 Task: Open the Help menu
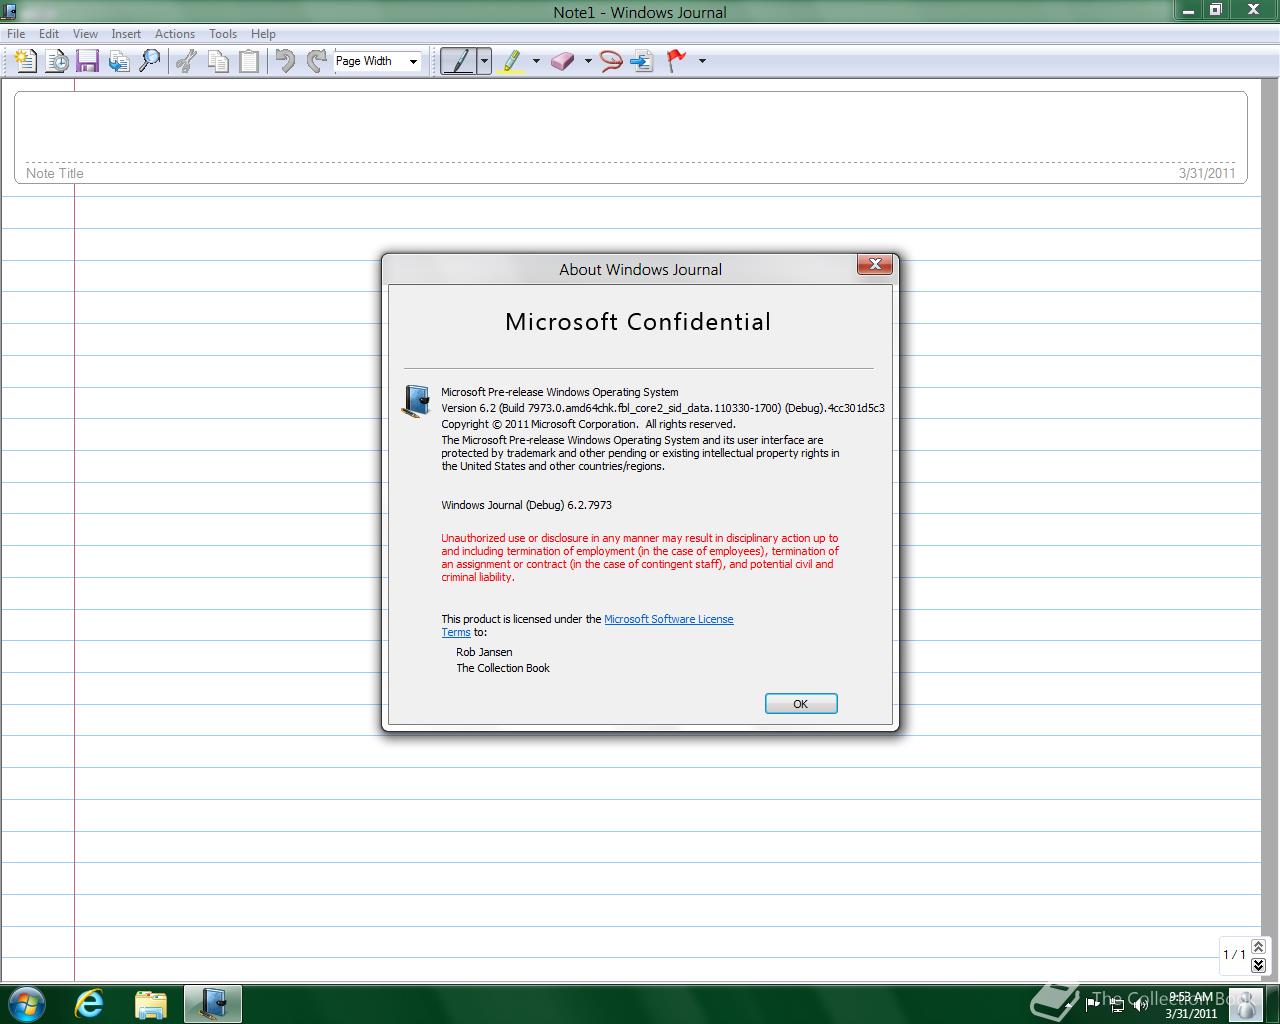pos(263,33)
